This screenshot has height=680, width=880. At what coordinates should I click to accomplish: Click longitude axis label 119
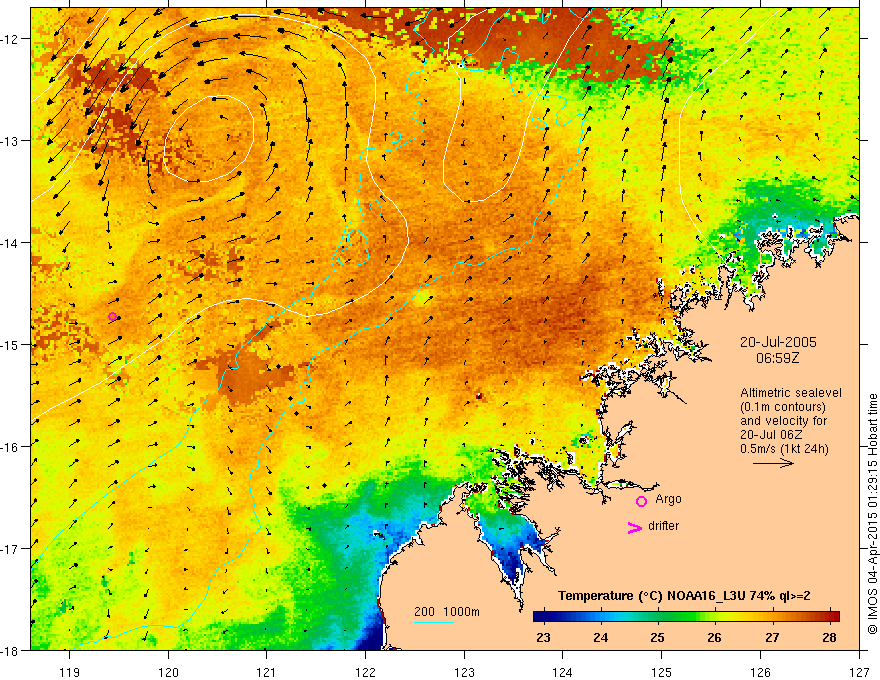pyautogui.click(x=70, y=672)
